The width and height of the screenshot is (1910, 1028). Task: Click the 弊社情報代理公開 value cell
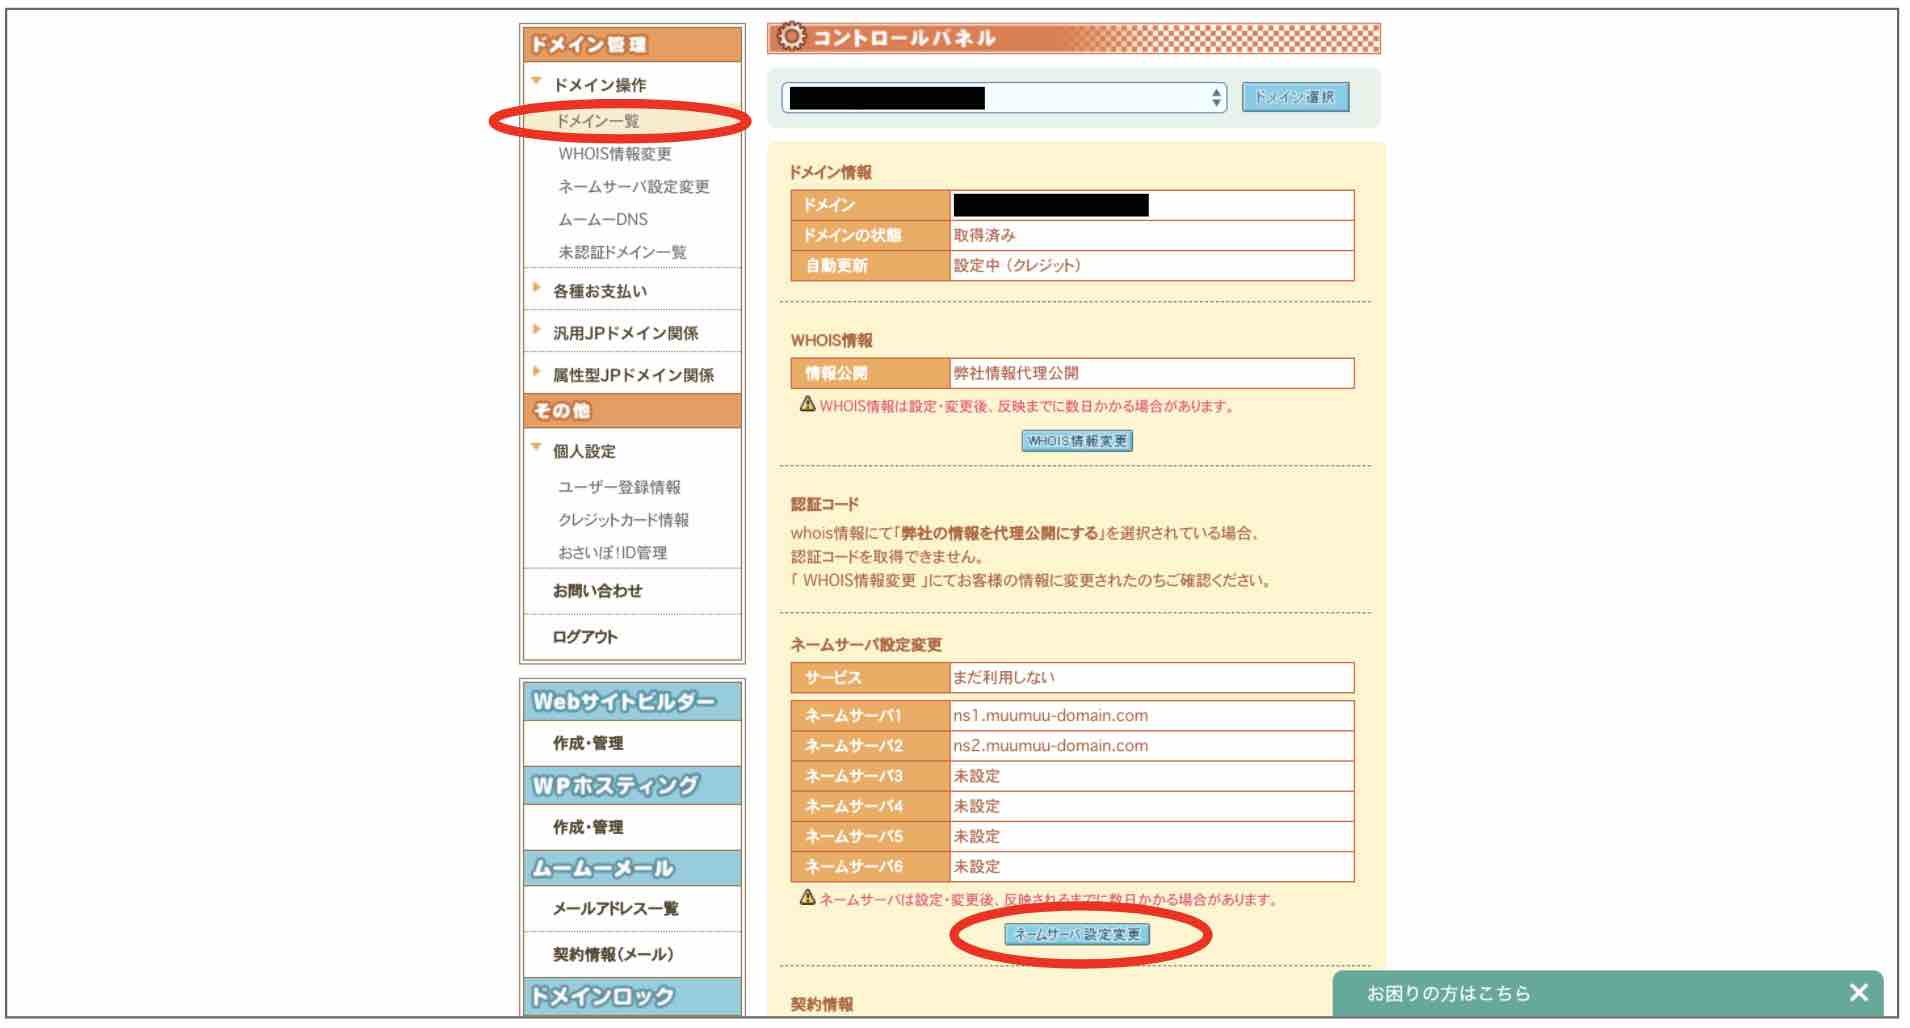pos(1152,373)
